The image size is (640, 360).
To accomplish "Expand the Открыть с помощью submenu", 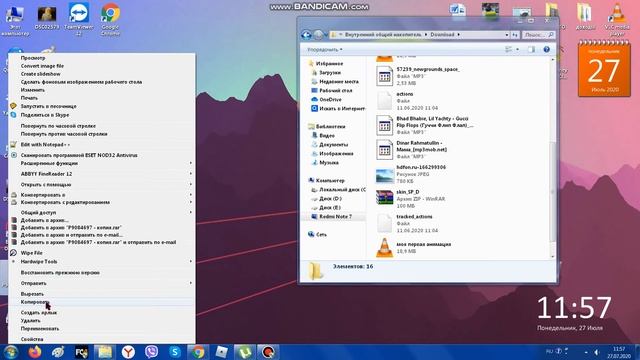I will click(101, 184).
